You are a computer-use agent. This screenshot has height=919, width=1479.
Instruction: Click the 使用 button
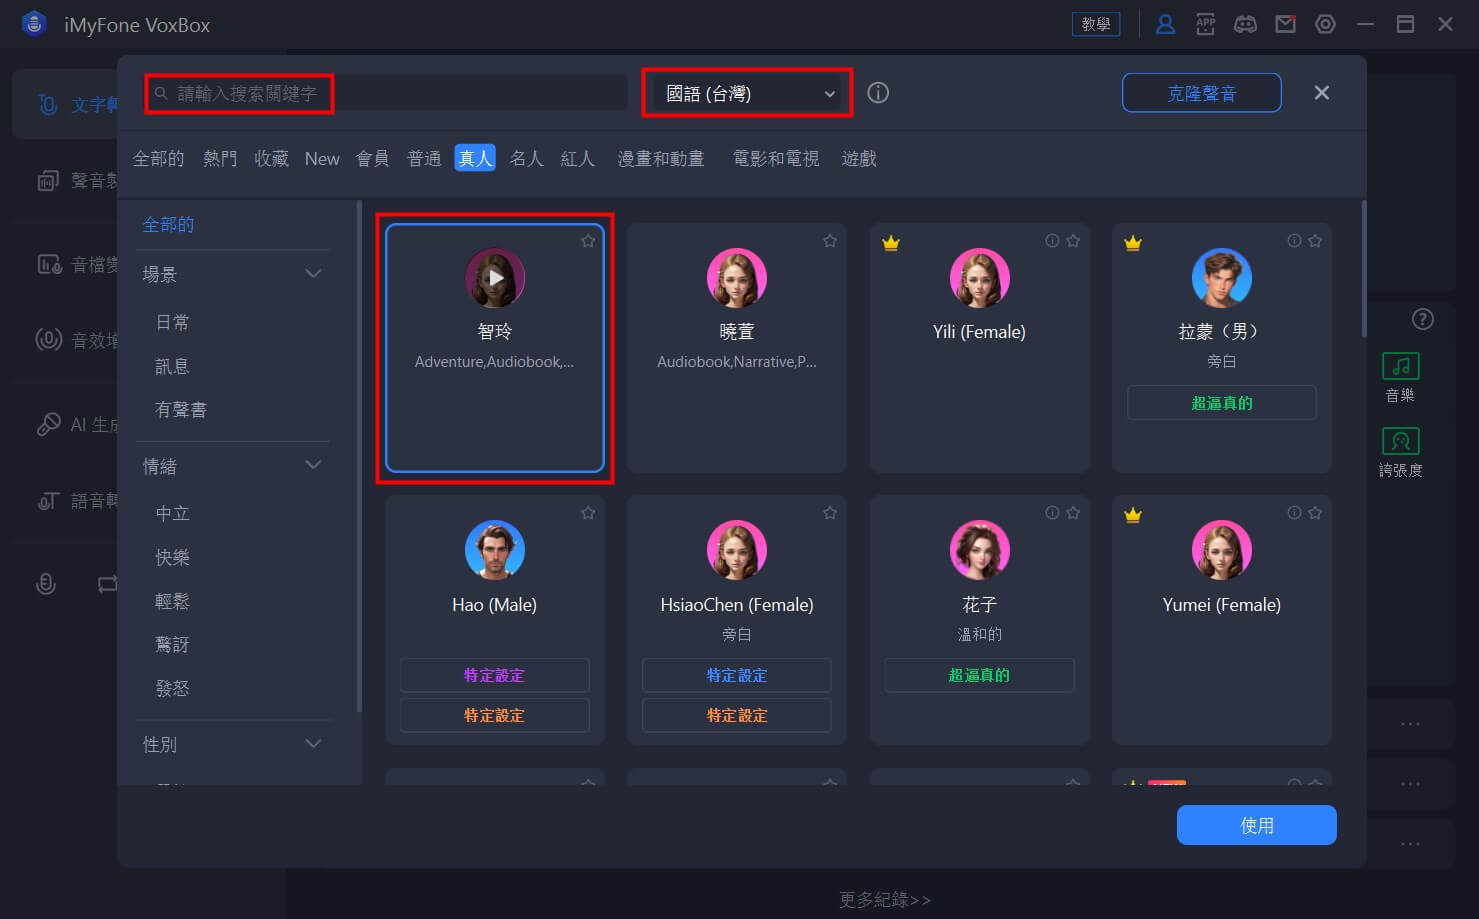click(x=1257, y=825)
